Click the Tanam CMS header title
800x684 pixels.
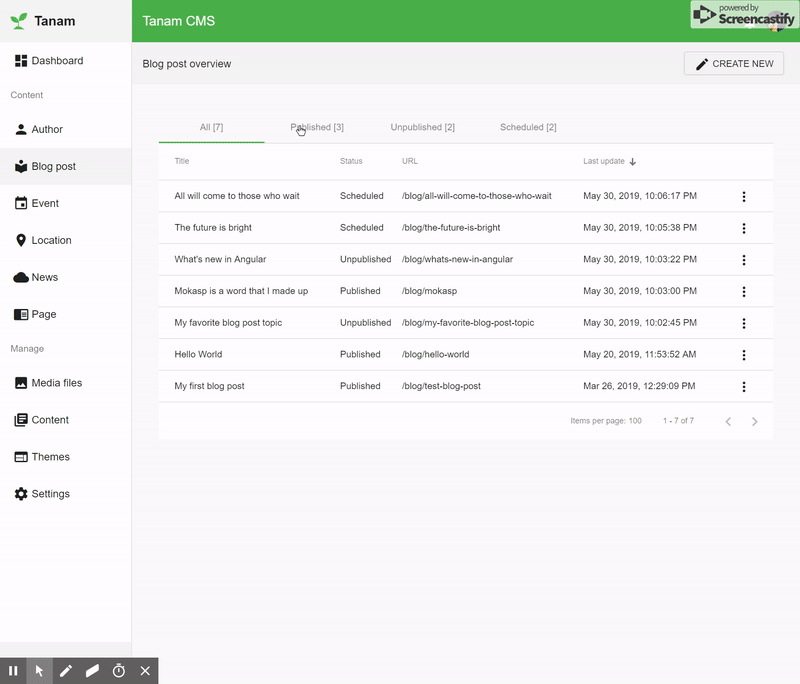coord(179,21)
